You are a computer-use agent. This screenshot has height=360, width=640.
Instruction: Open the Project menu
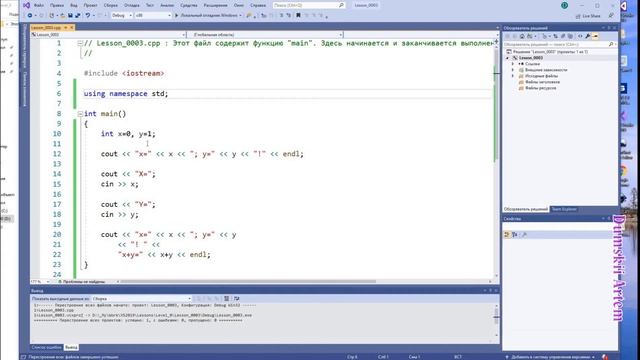point(90,5)
